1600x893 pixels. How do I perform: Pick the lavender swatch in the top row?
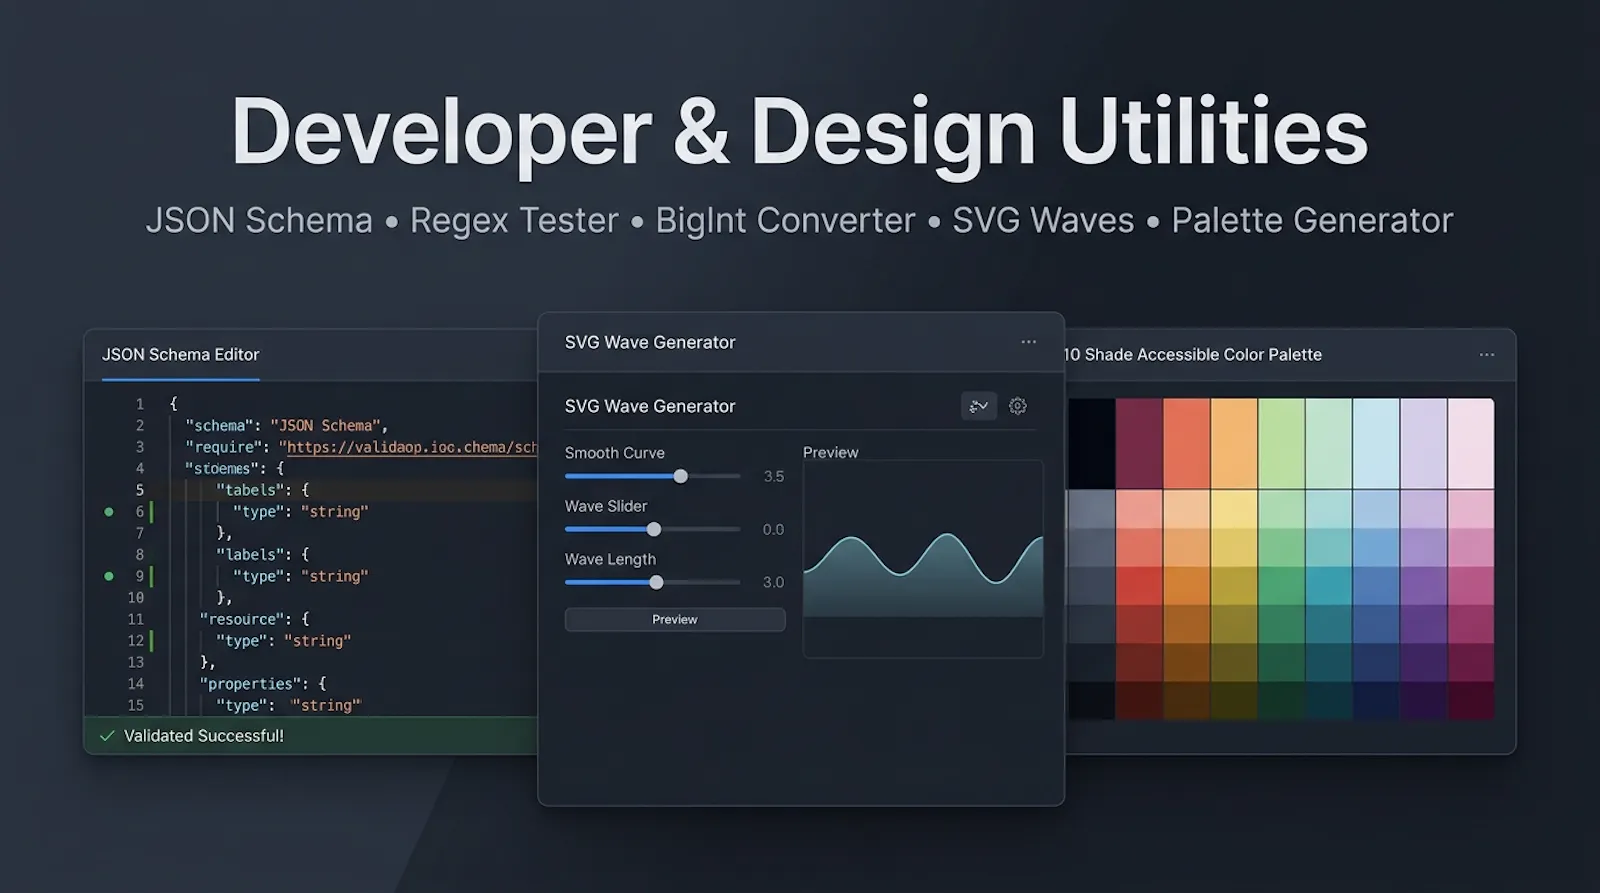tap(1424, 444)
